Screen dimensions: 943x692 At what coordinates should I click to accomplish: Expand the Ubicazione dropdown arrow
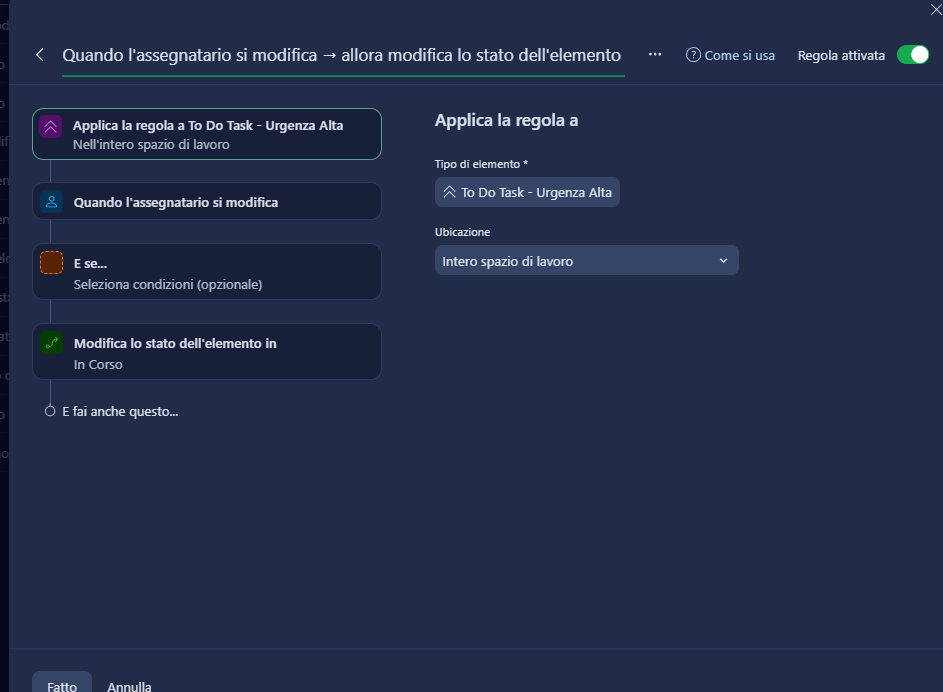click(724, 261)
